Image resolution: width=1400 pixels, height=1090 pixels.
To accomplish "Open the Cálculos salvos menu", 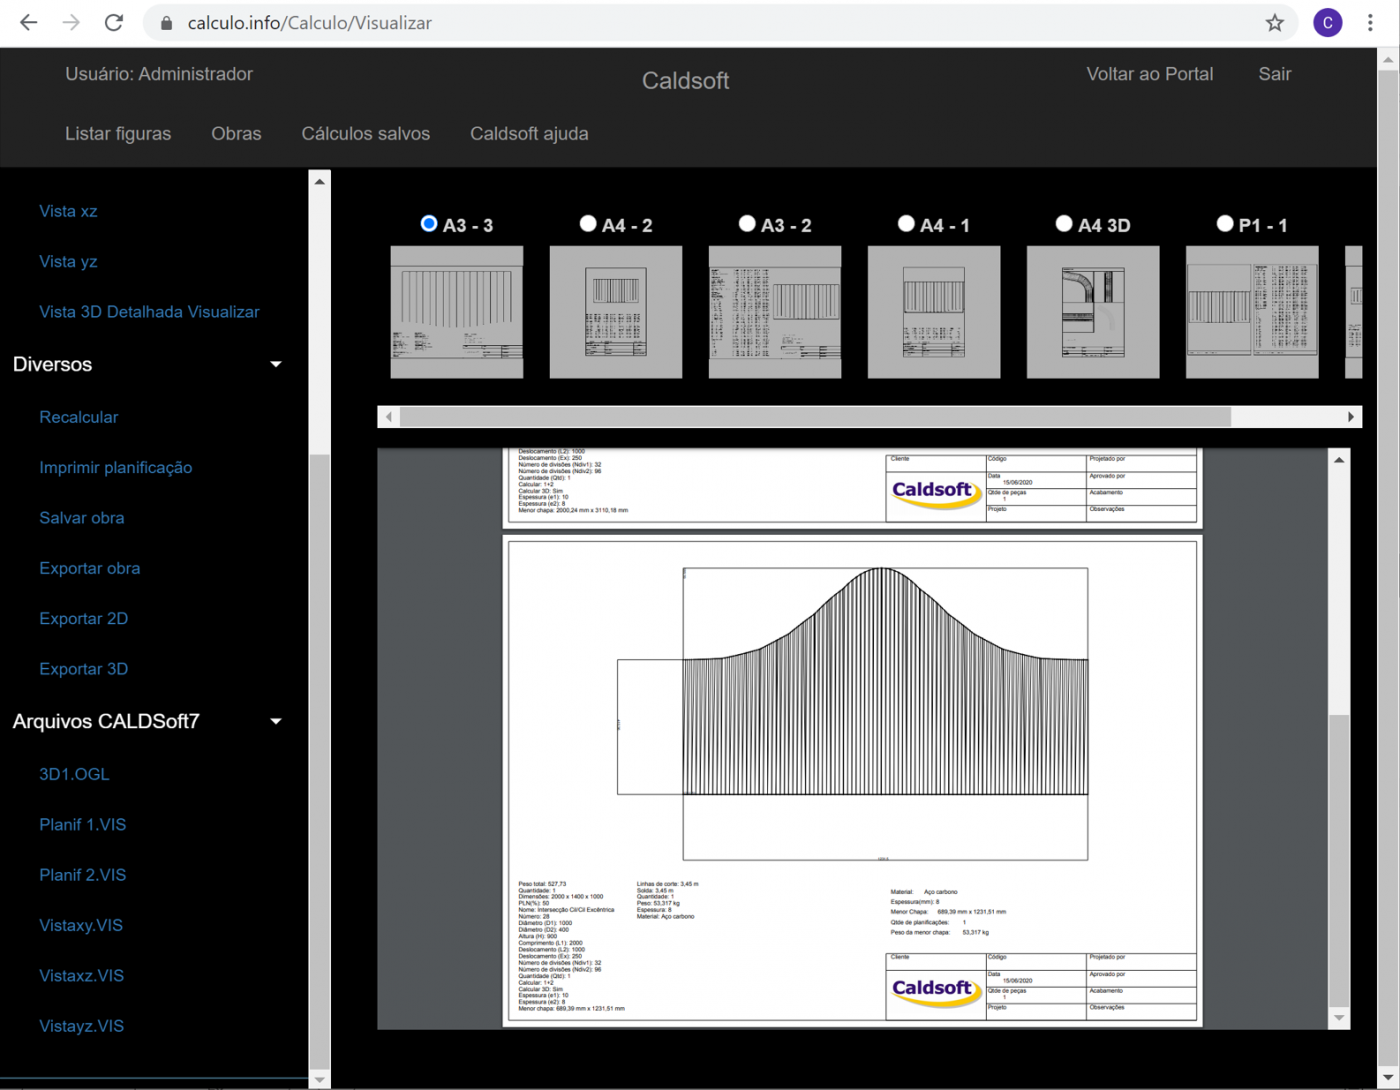I will click(x=365, y=134).
